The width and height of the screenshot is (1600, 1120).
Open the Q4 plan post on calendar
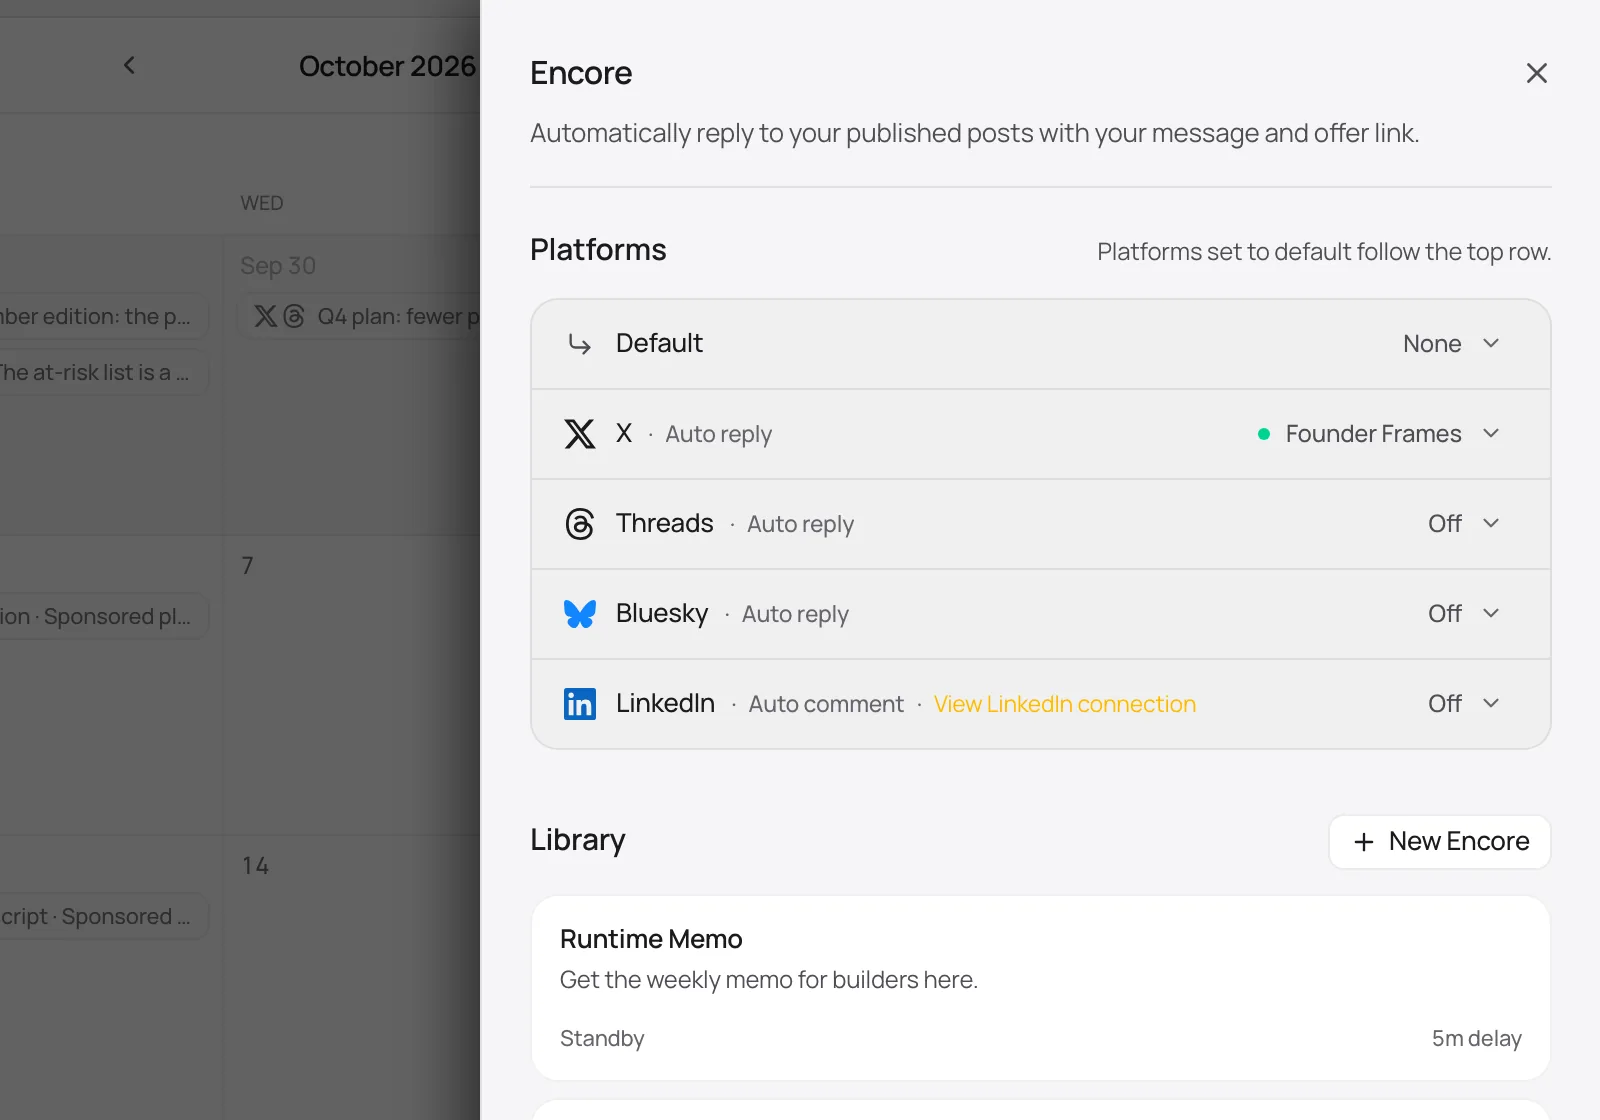tap(359, 316)
